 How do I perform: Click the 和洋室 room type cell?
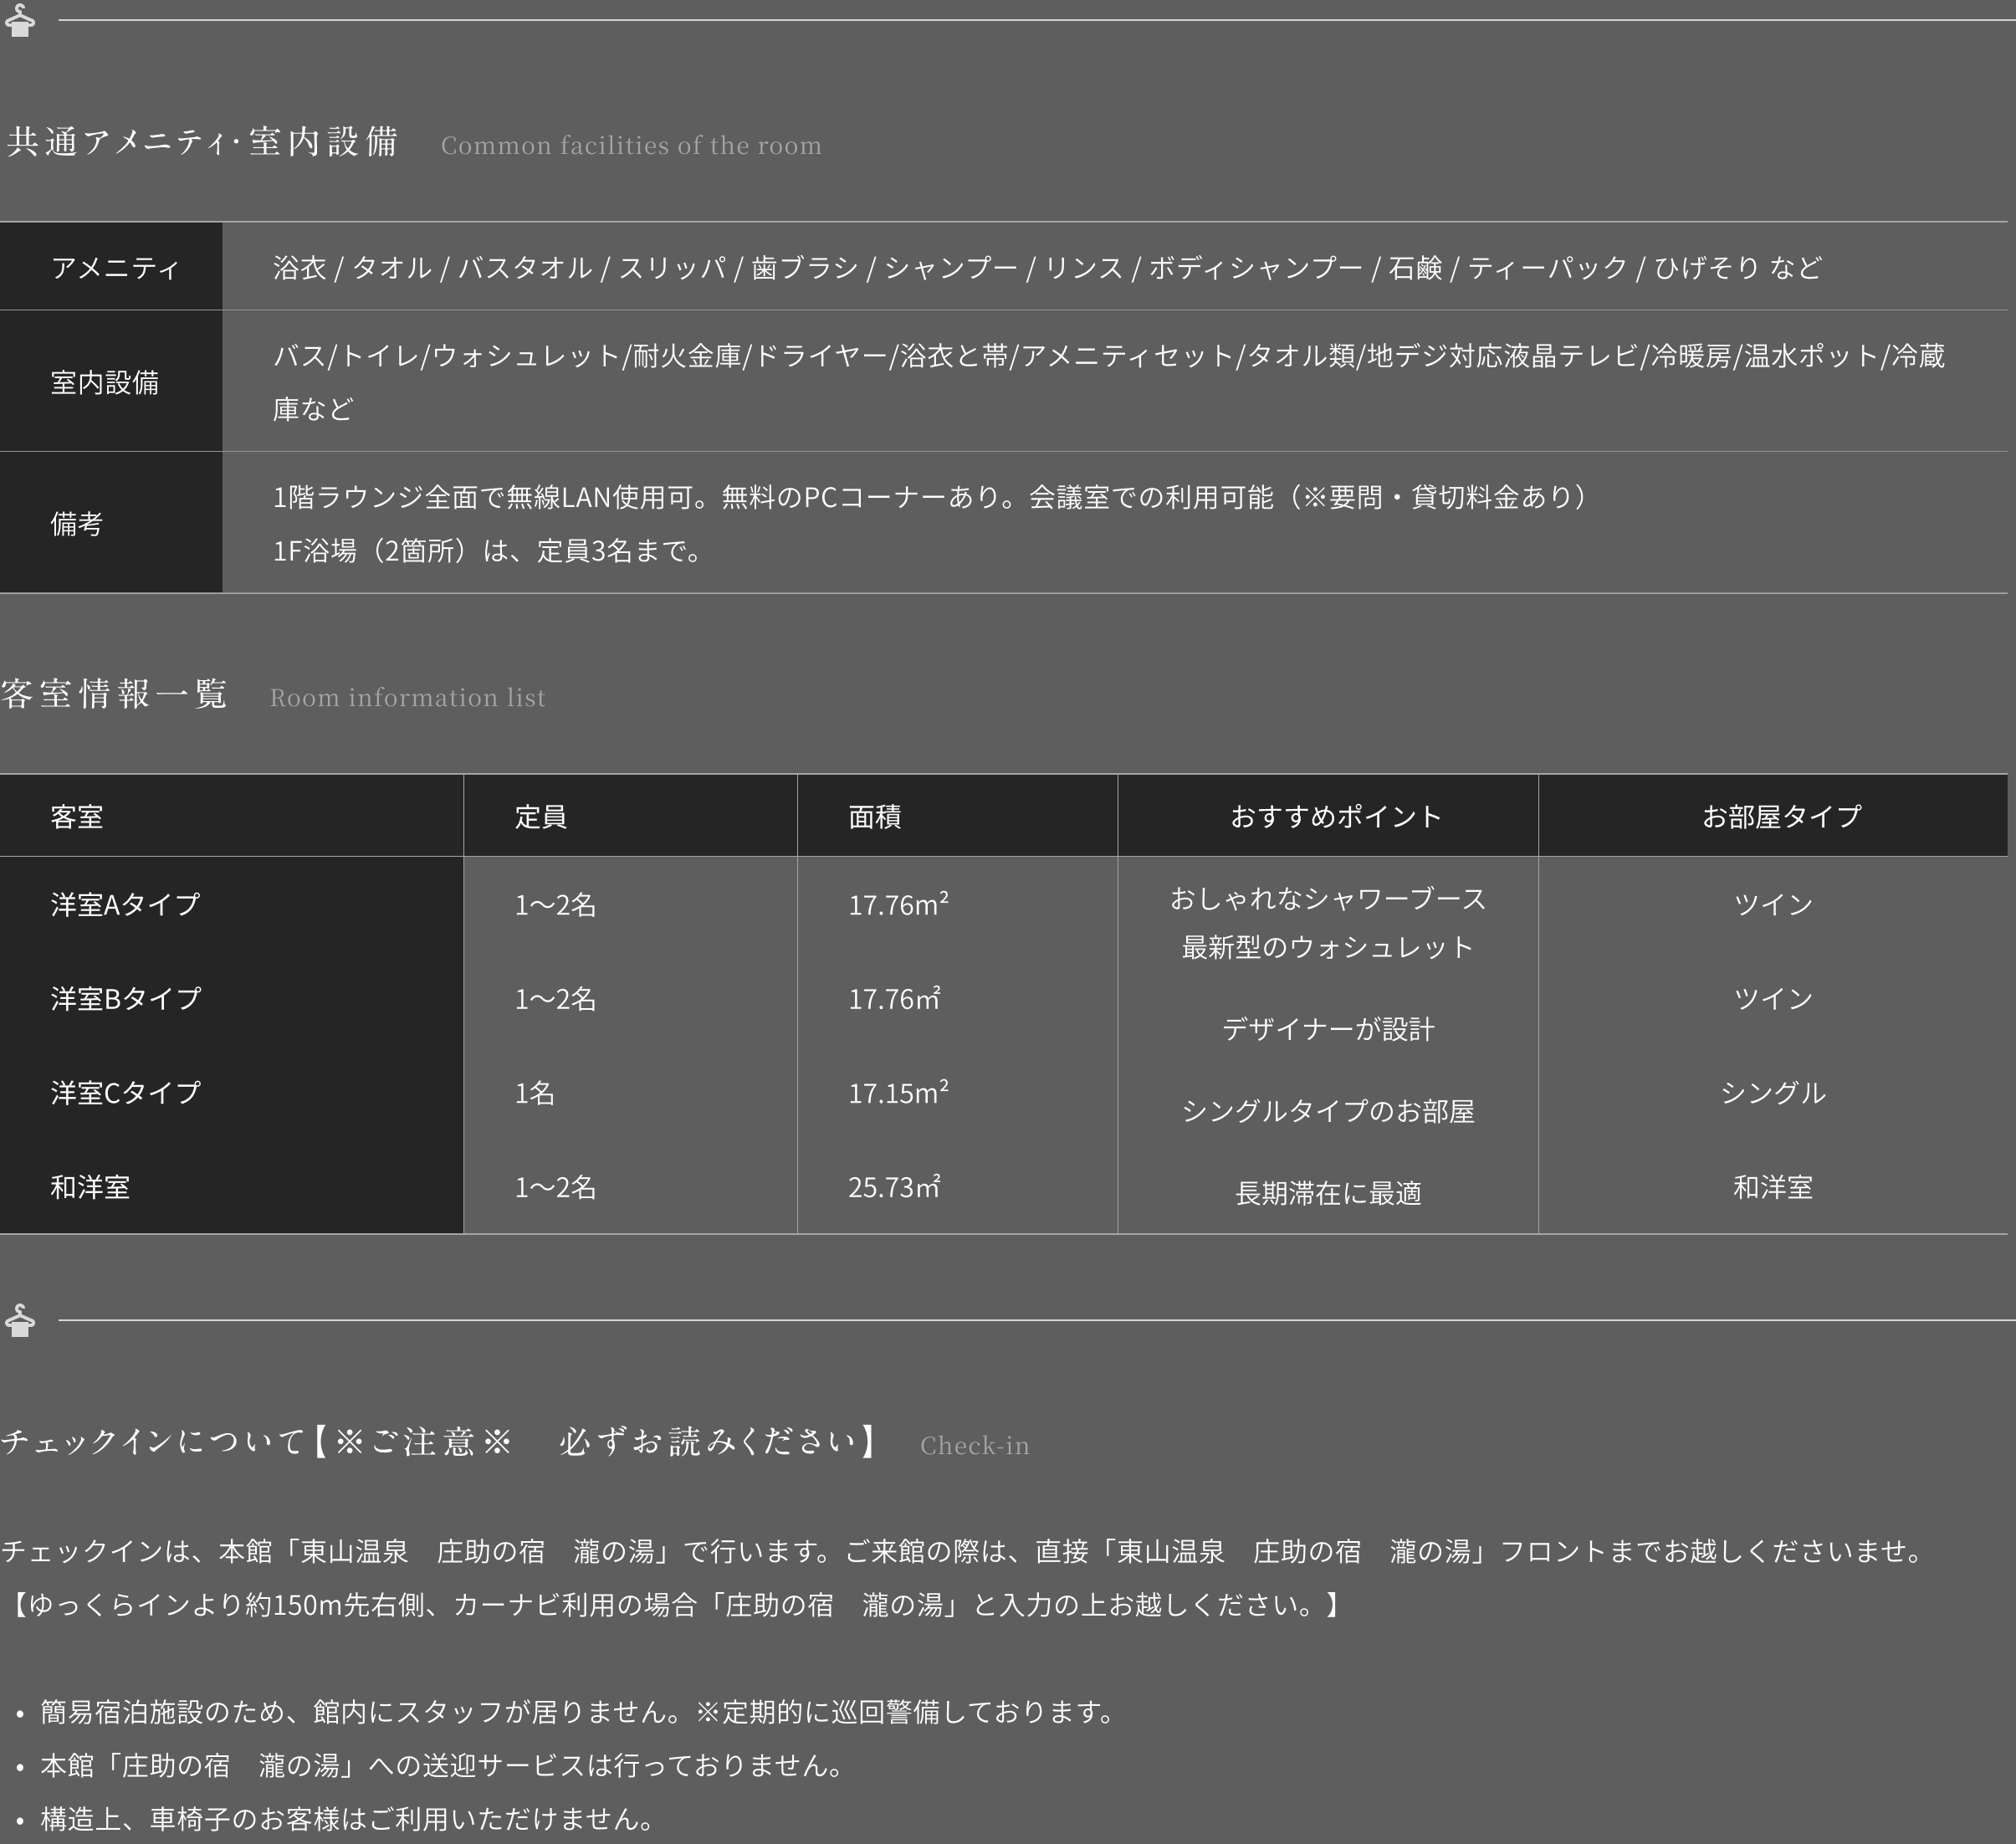coord(1773,1187)
